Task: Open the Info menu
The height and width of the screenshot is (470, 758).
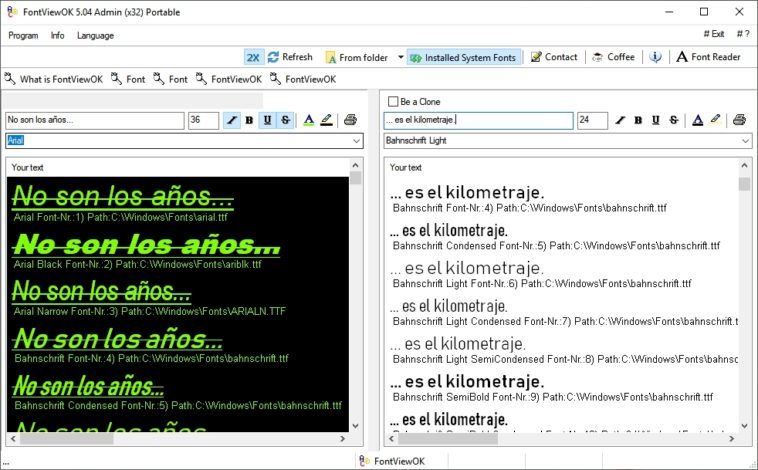Action: pos(57,35)
